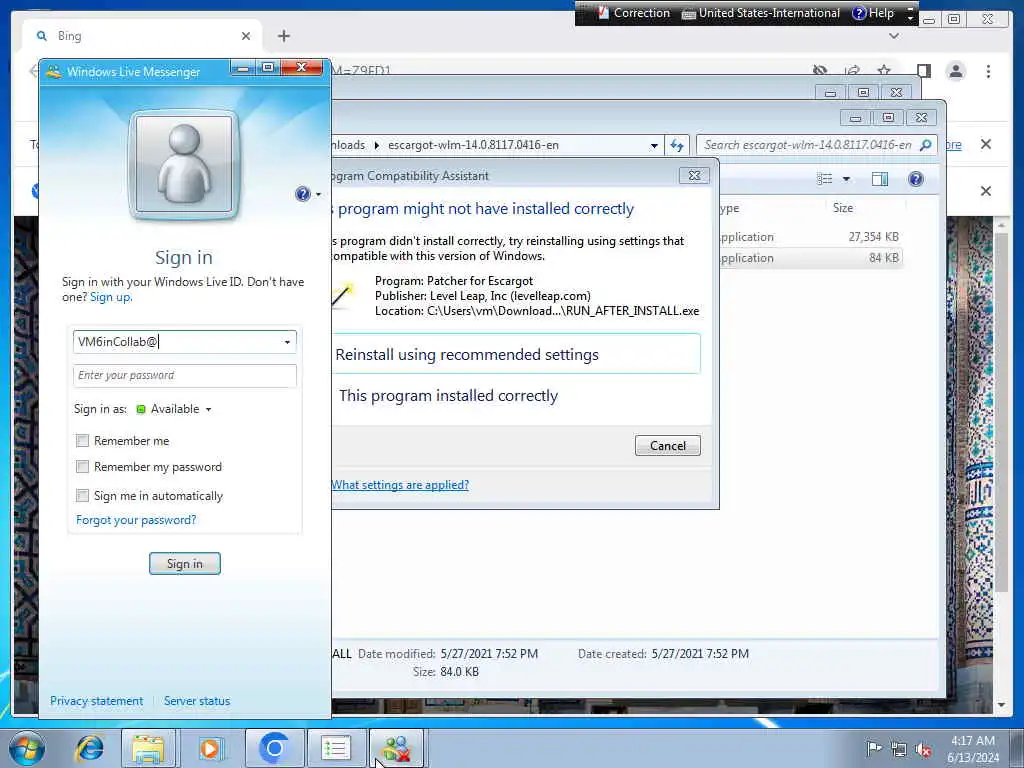Image resolution: width=1024 pixels, height=768 pixels.
Task: Toggle the Chrome side panel icon
Action: (x=923, y=71)
